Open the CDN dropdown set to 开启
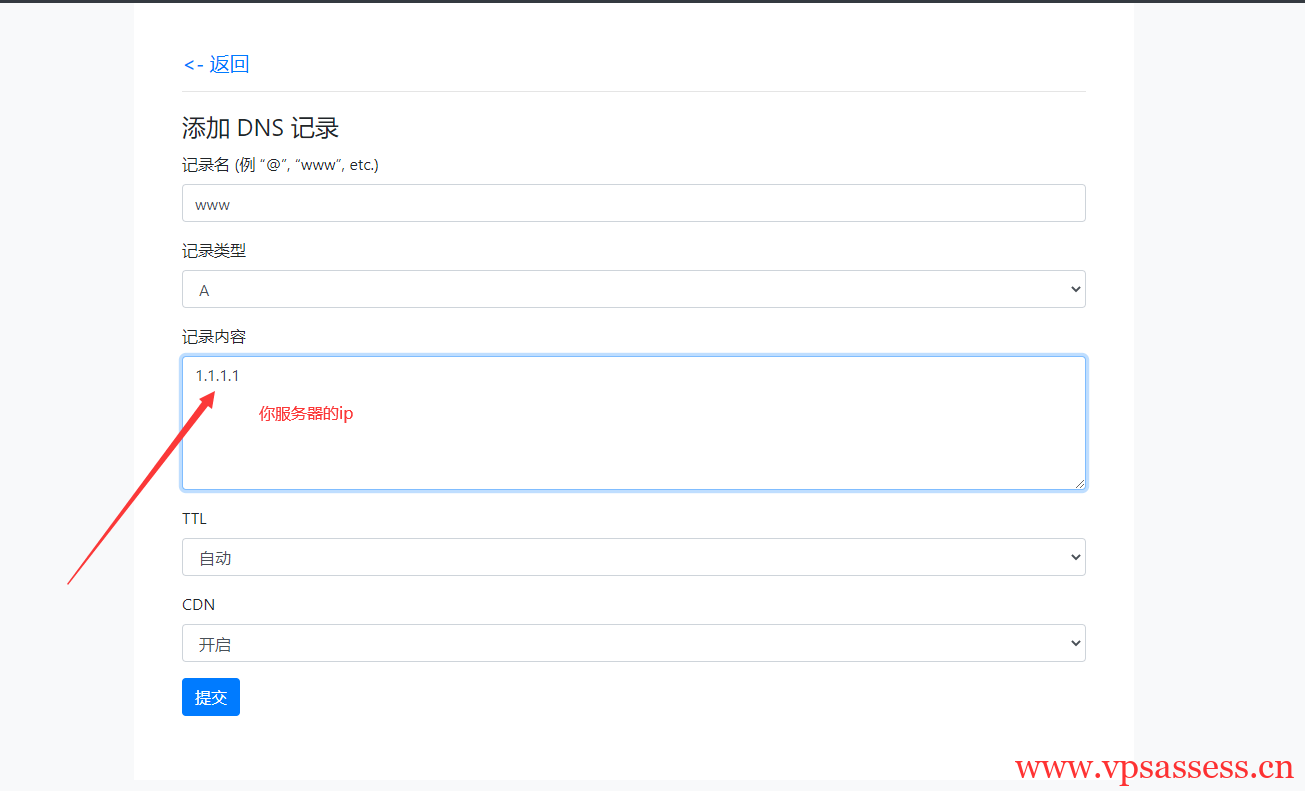 [634, 643]
